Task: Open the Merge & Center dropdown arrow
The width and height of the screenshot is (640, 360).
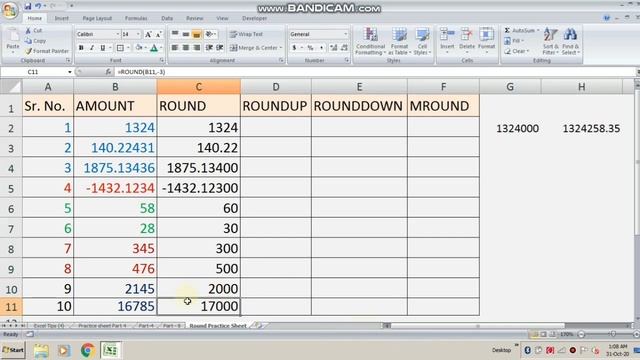Action: [x=281, y=48]
